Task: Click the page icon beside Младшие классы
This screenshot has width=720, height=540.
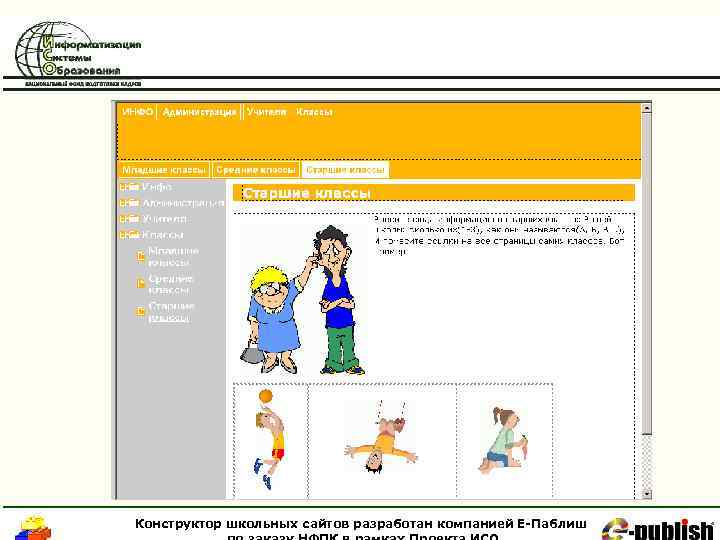Action: tap(141, 256)
